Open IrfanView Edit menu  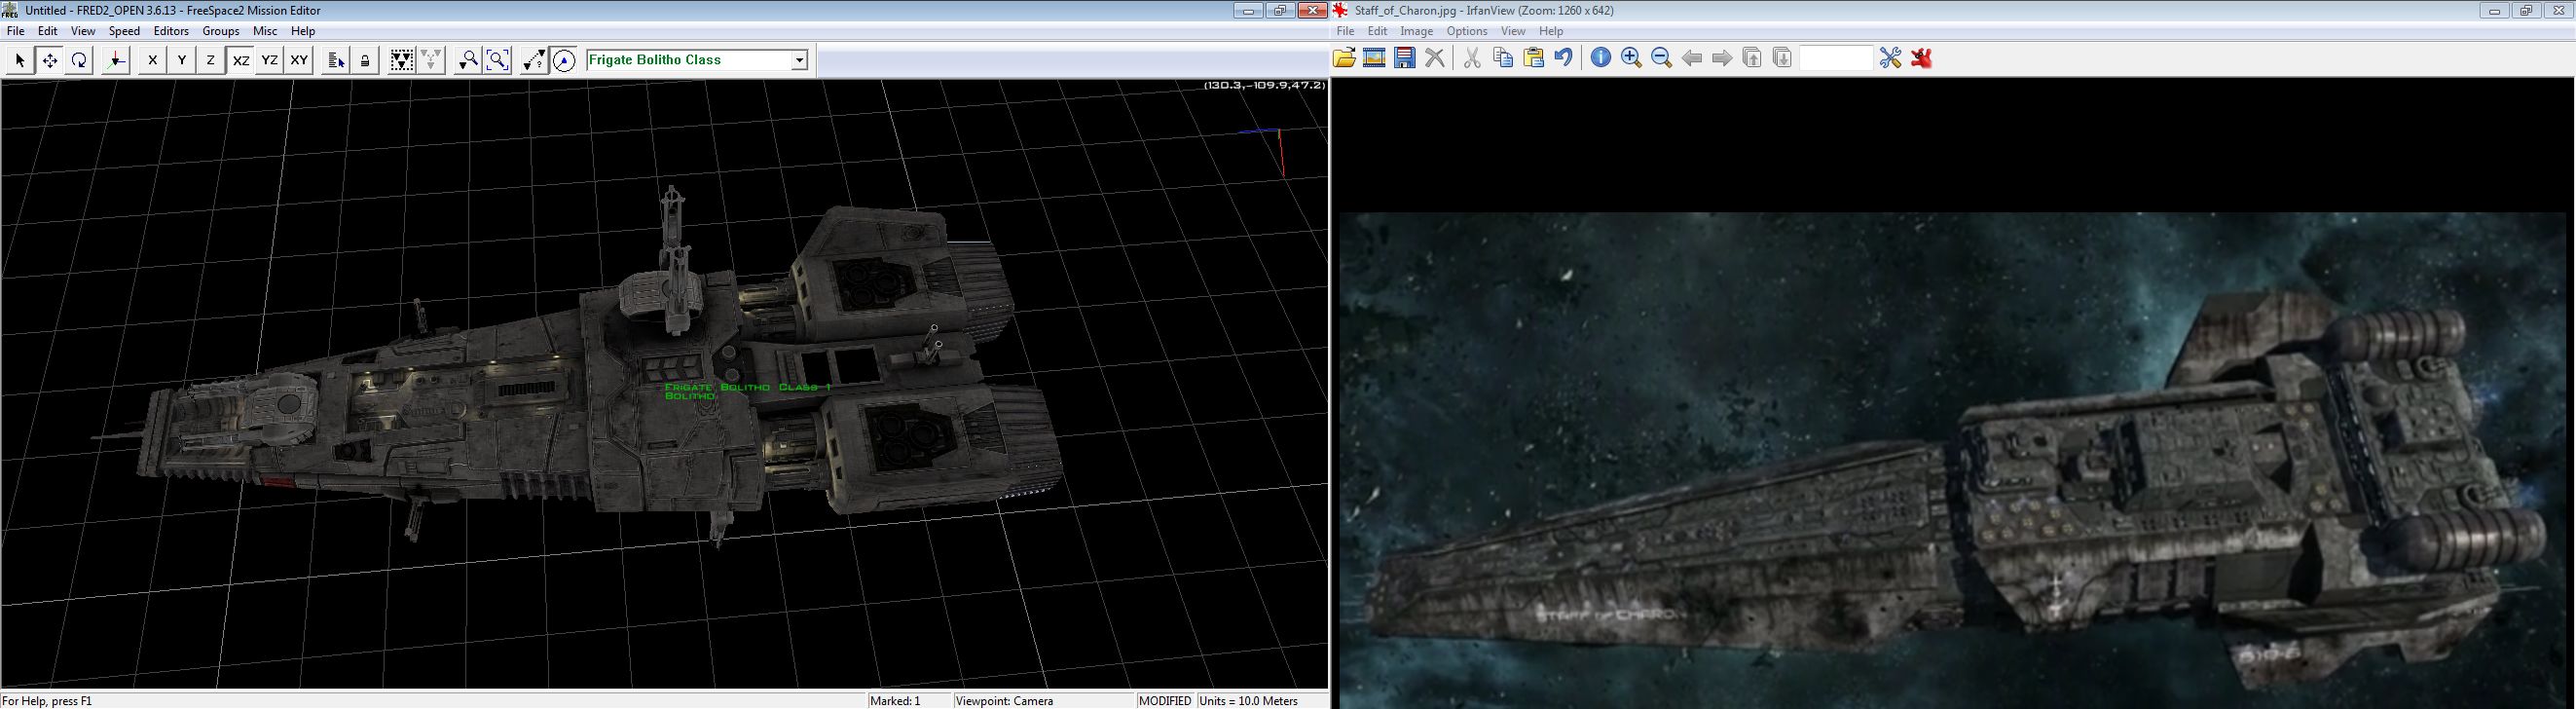[x=1377, y=31]
